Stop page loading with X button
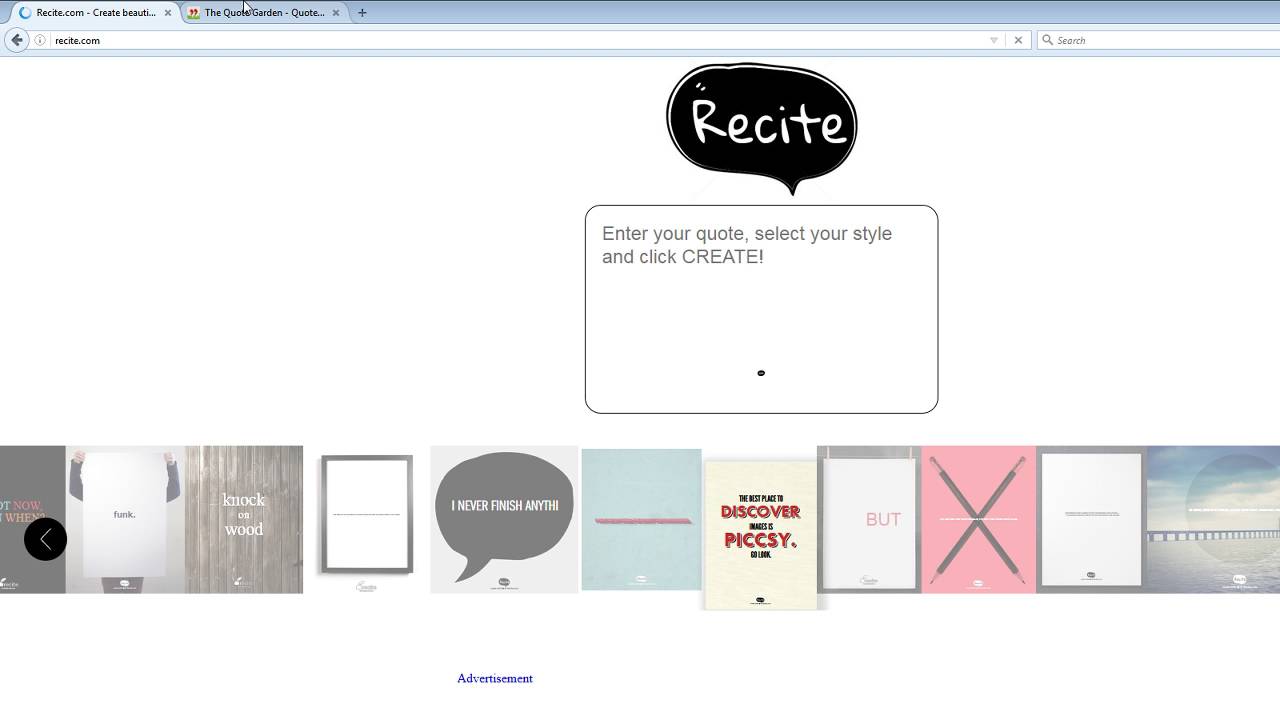 [x=1018, y=40]
